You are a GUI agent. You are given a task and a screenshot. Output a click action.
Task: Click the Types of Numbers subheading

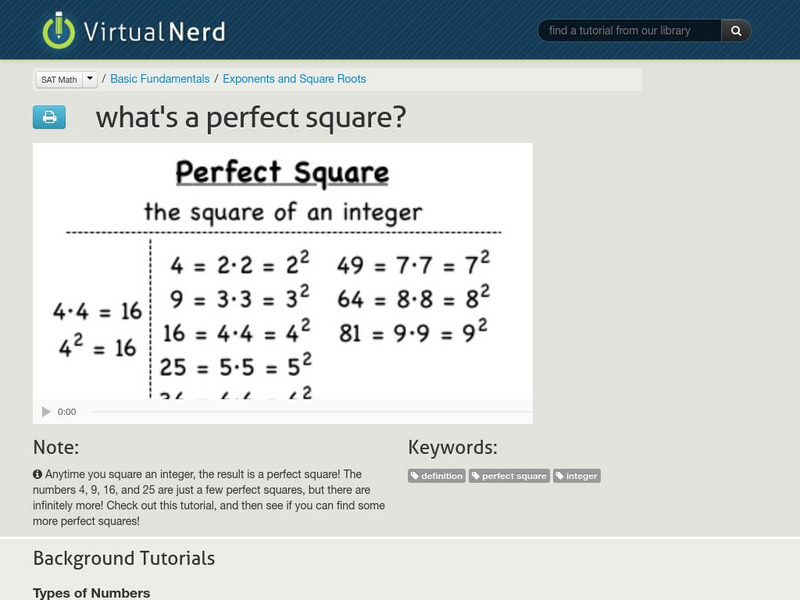[x=91, y=593]
